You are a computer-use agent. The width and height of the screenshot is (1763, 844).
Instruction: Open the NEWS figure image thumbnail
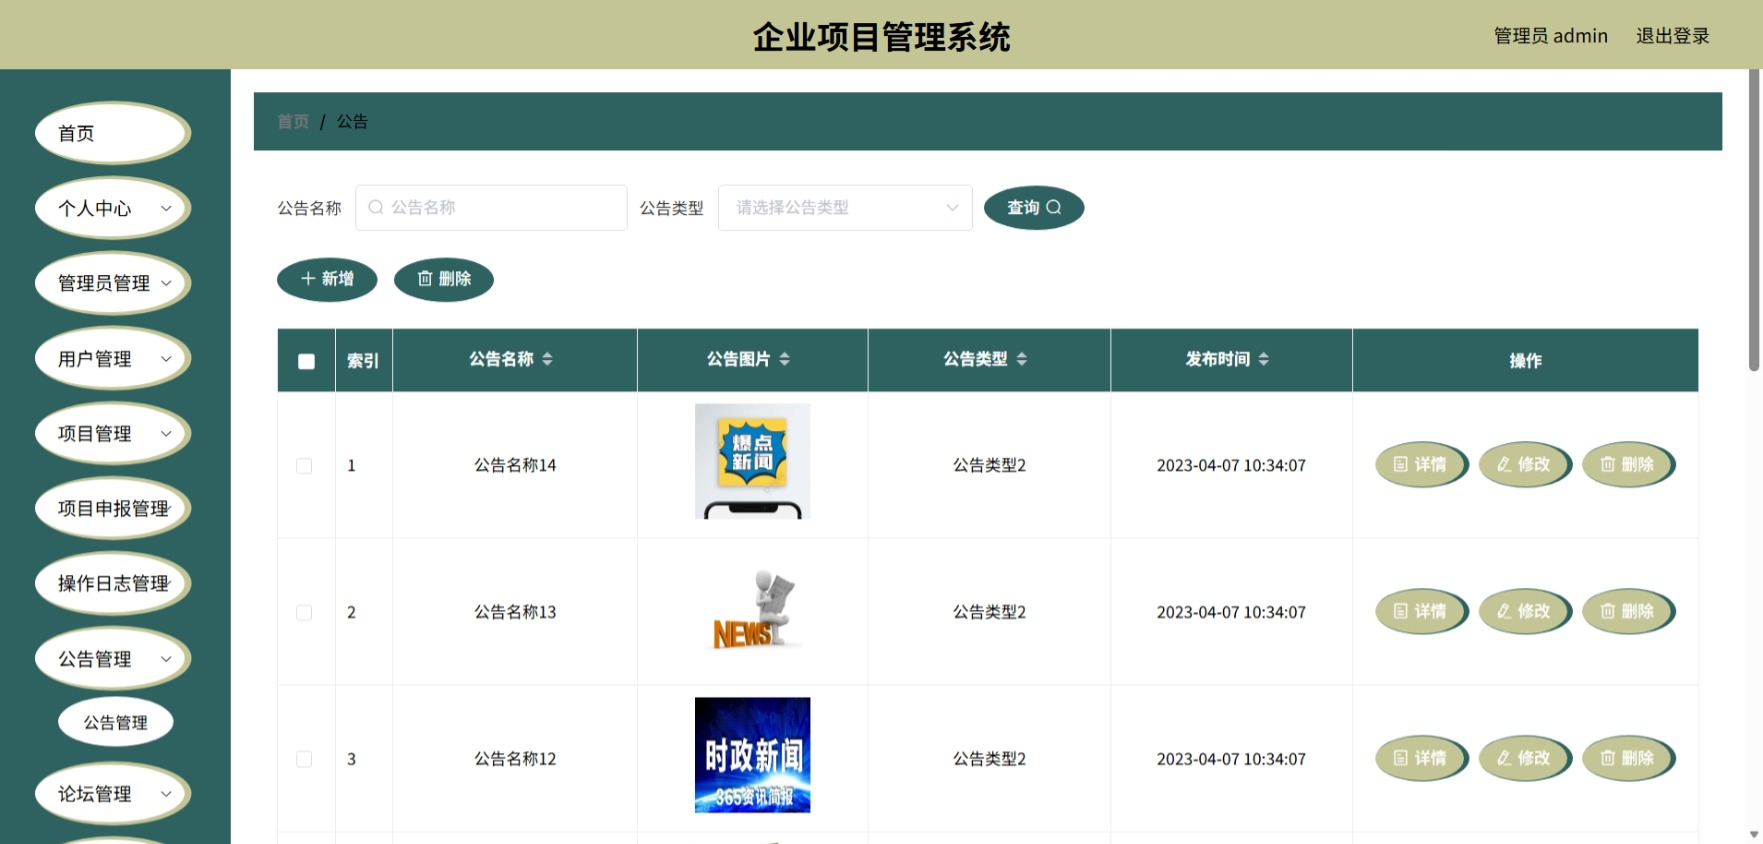tap(752, 610)
